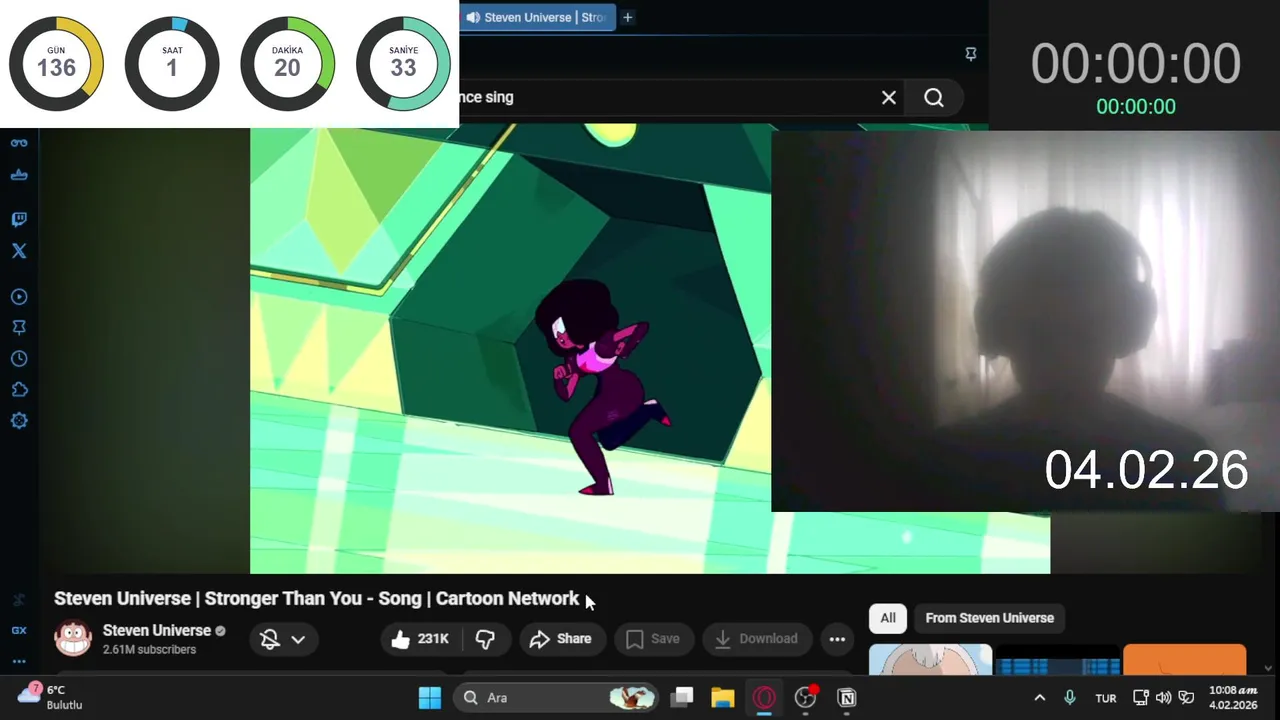The width and height of the screenshot is (1280, 720).
Task: Open the Steven Universe channel name link
Action: tap(156, 630)
